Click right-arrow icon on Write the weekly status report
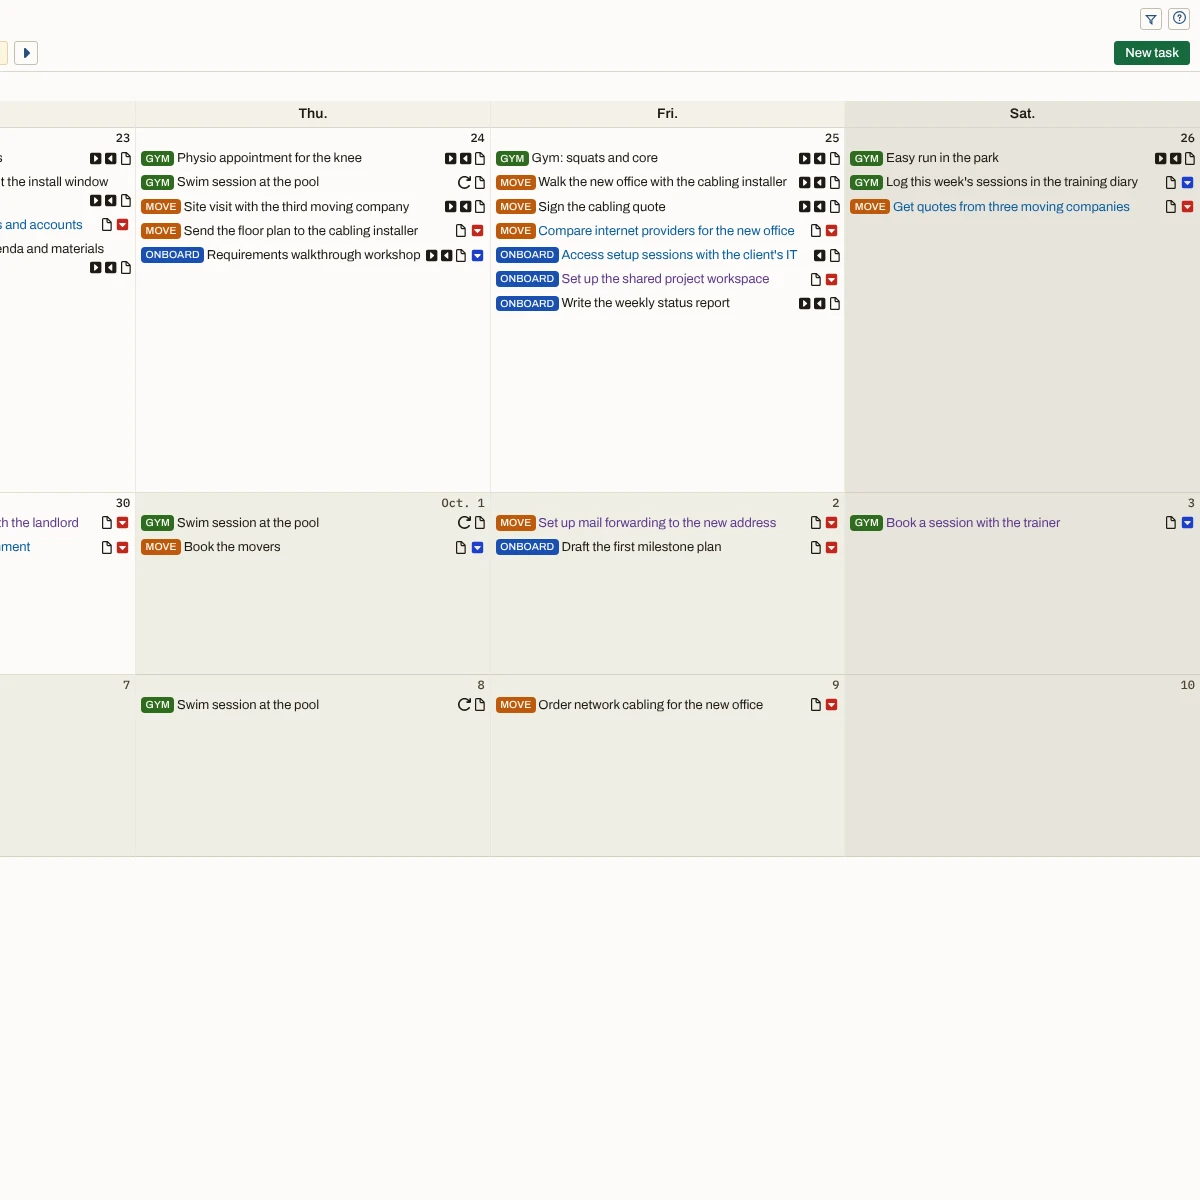Image resolution: width=1200 pixels, height=1200 pixels. 804,304
